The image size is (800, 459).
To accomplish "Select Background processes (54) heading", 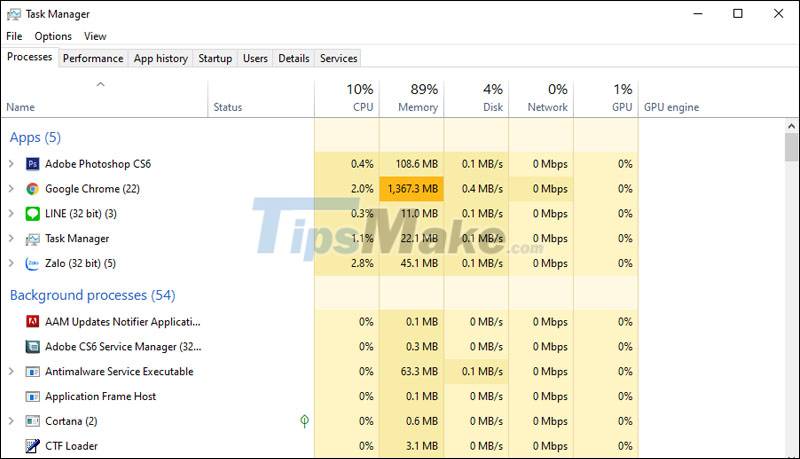I will [x=92, y=295].
